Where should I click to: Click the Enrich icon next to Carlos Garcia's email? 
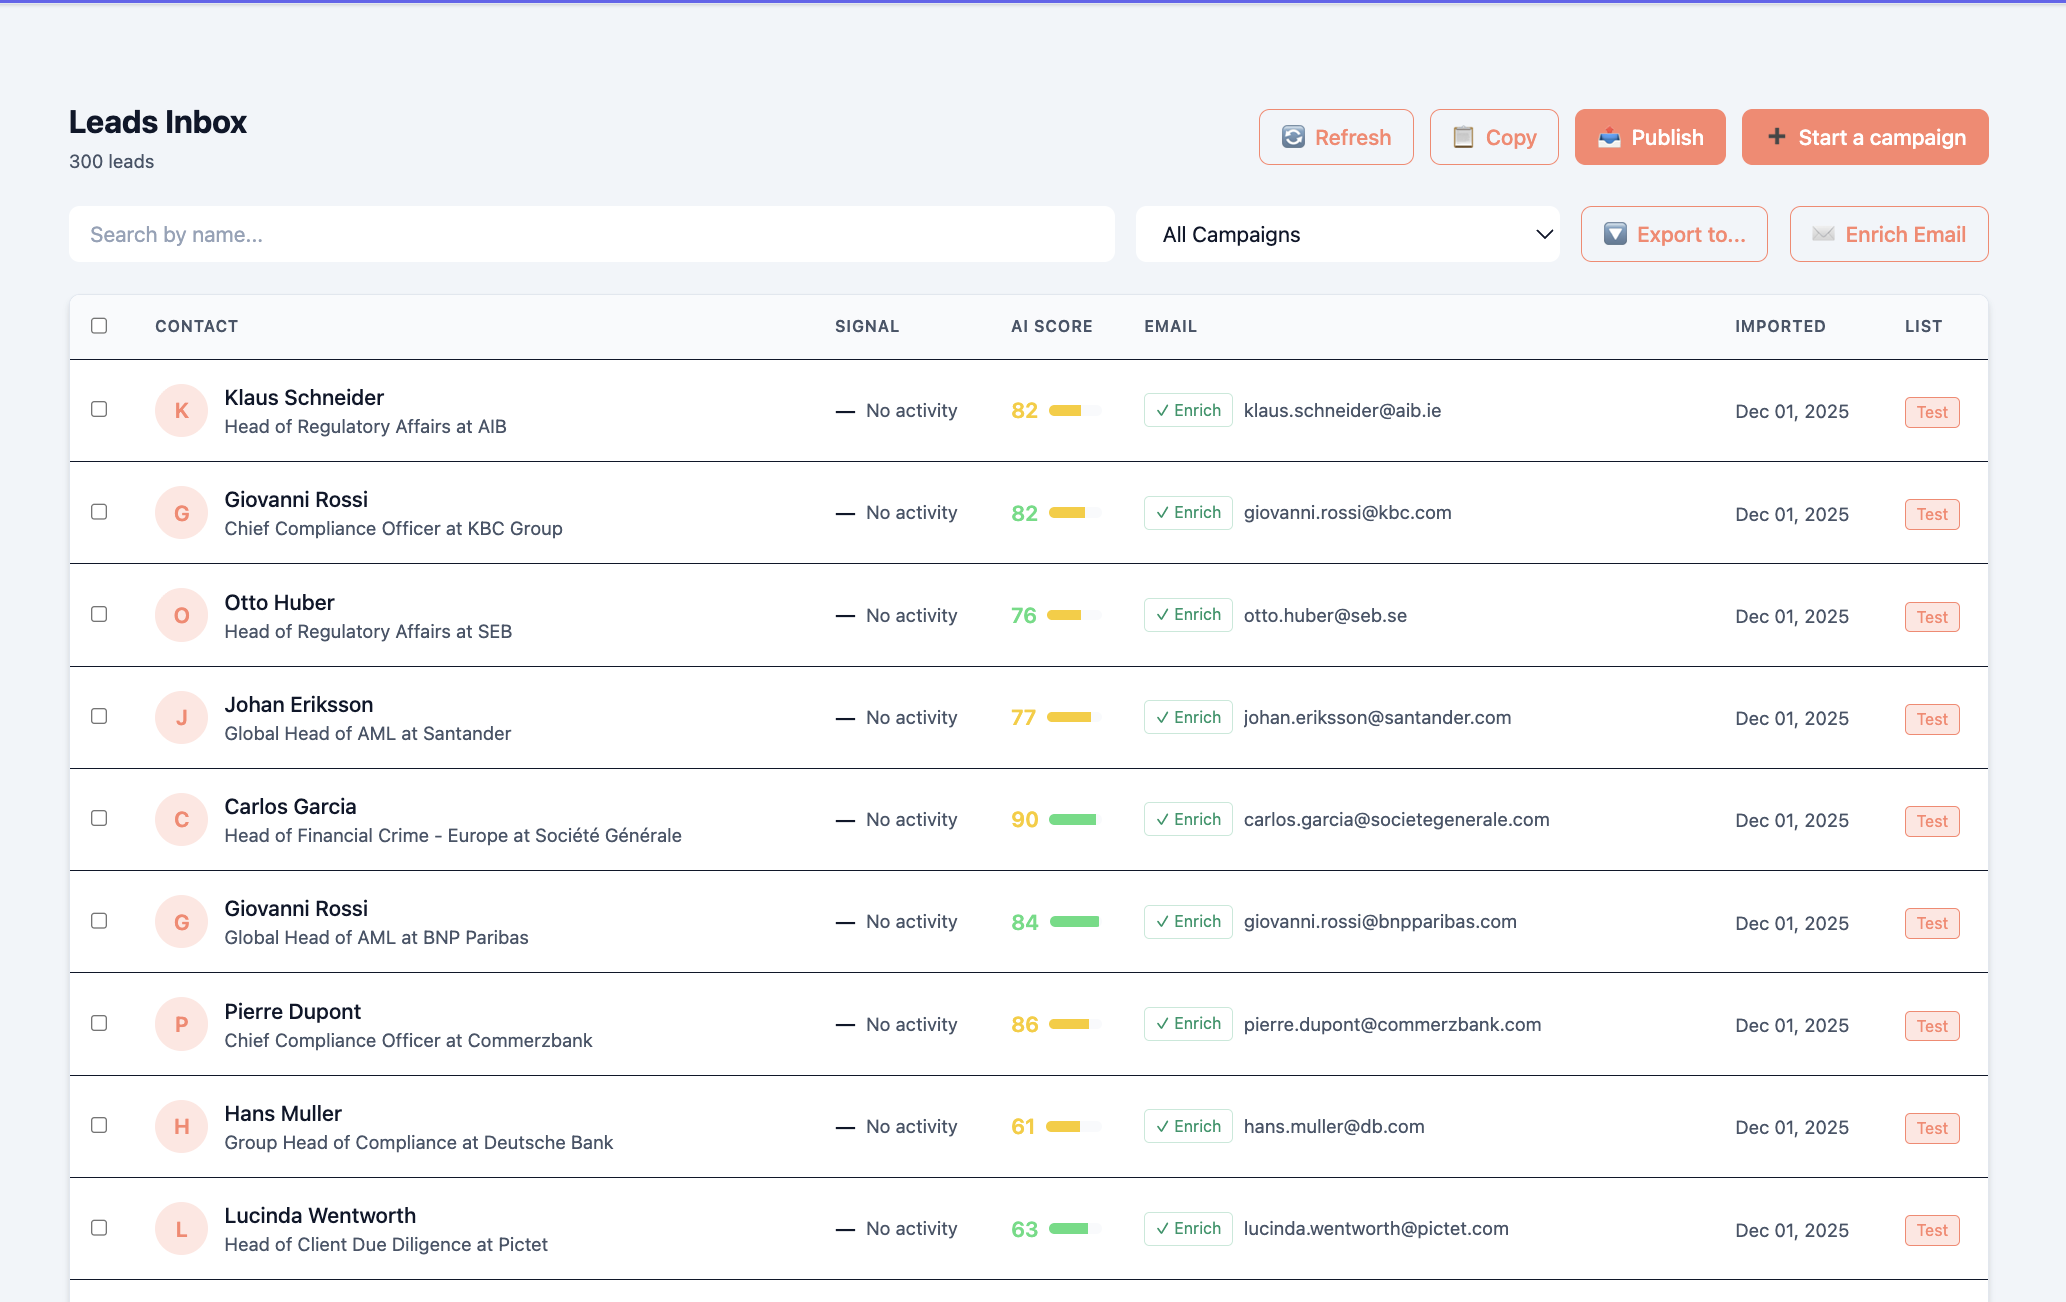click(1163, 819)
